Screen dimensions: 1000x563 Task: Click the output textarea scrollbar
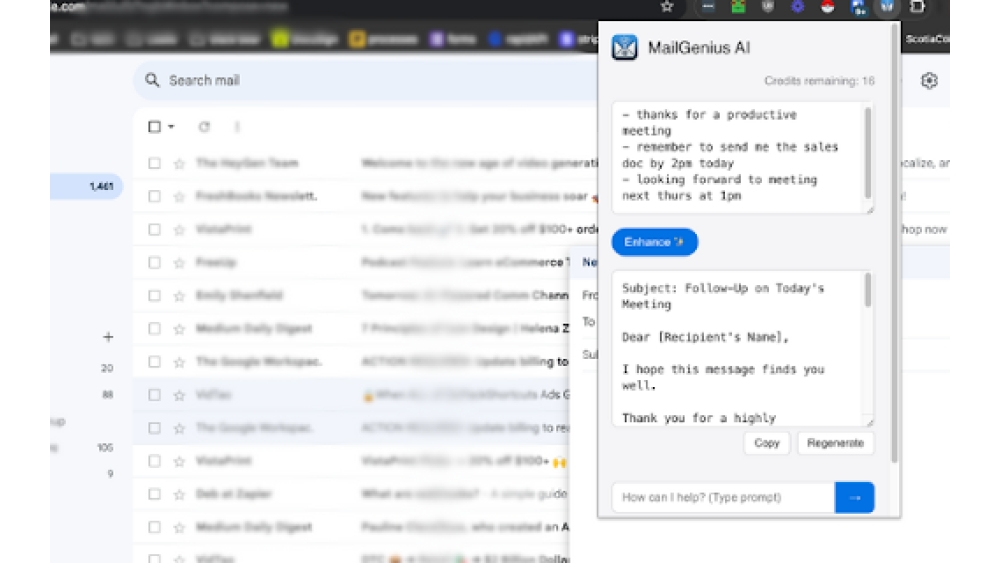coord(867,290)
